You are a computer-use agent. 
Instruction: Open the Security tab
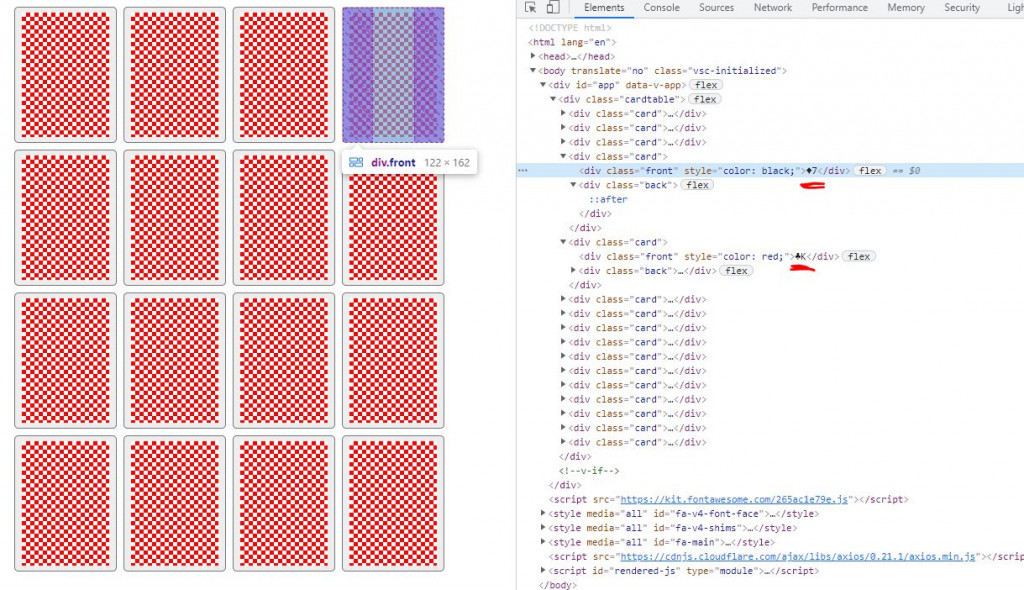(962, 8)
